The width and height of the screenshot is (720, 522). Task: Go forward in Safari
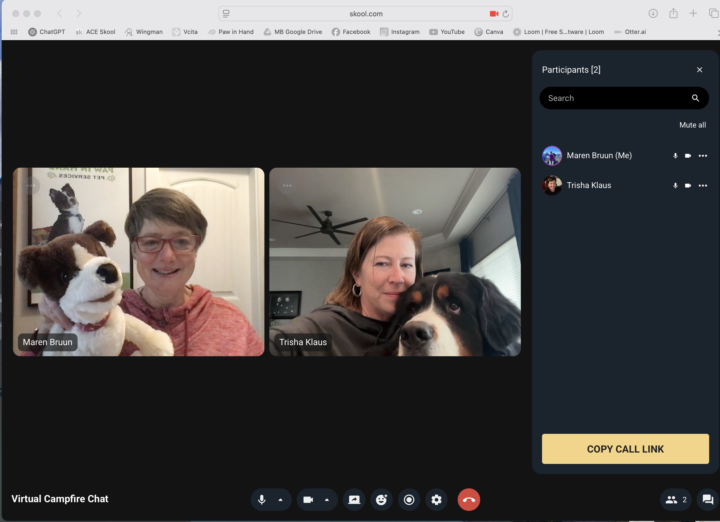[79, 13]
